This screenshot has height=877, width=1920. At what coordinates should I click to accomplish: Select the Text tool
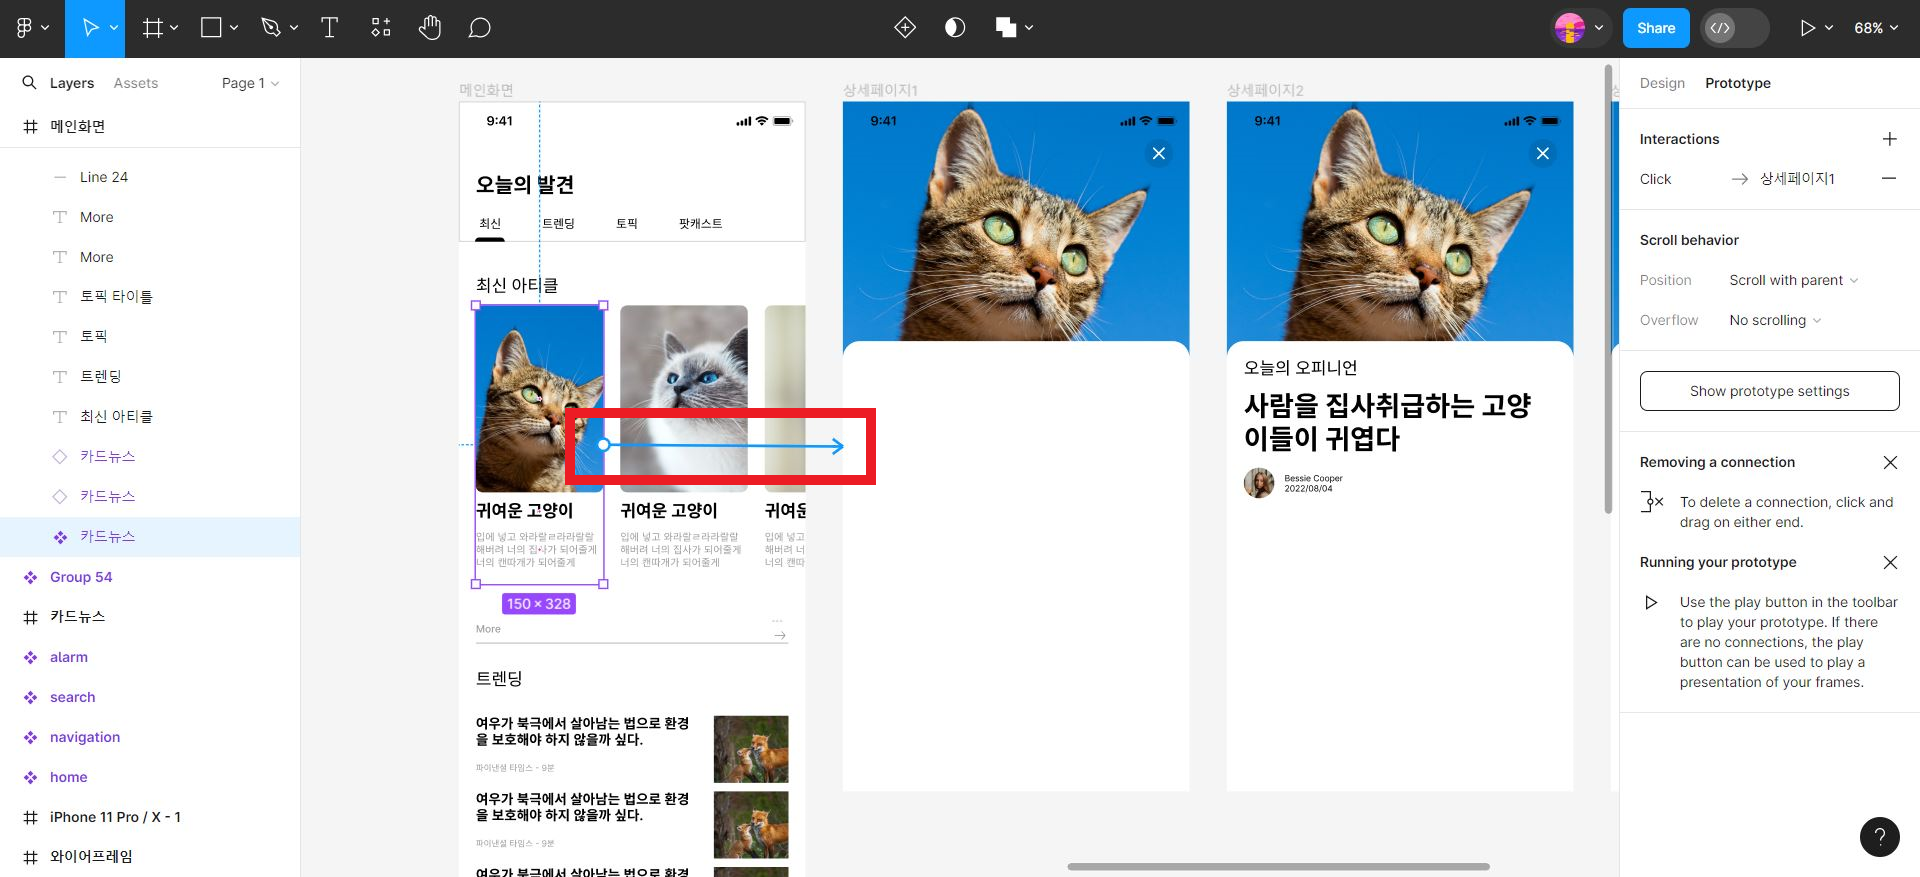pos(329,28)
